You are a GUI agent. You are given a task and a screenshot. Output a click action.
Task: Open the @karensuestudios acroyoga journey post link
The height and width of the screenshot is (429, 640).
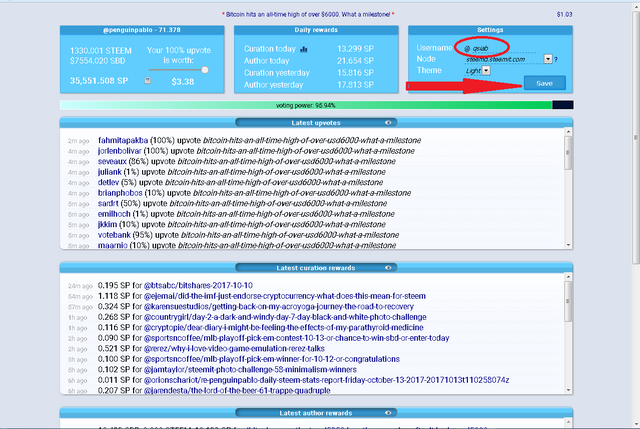tap(278, 307)
